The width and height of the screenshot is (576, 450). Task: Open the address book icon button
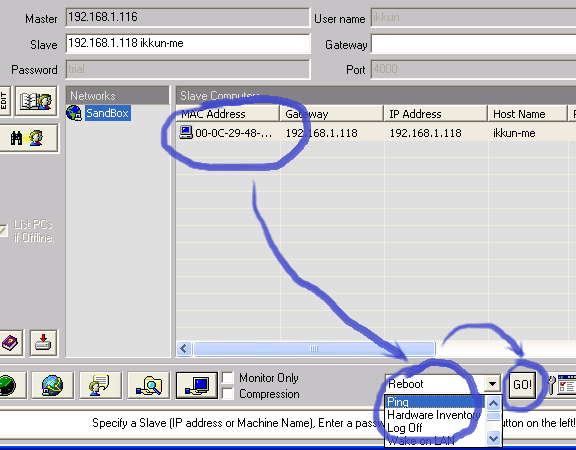coord(36,101)
